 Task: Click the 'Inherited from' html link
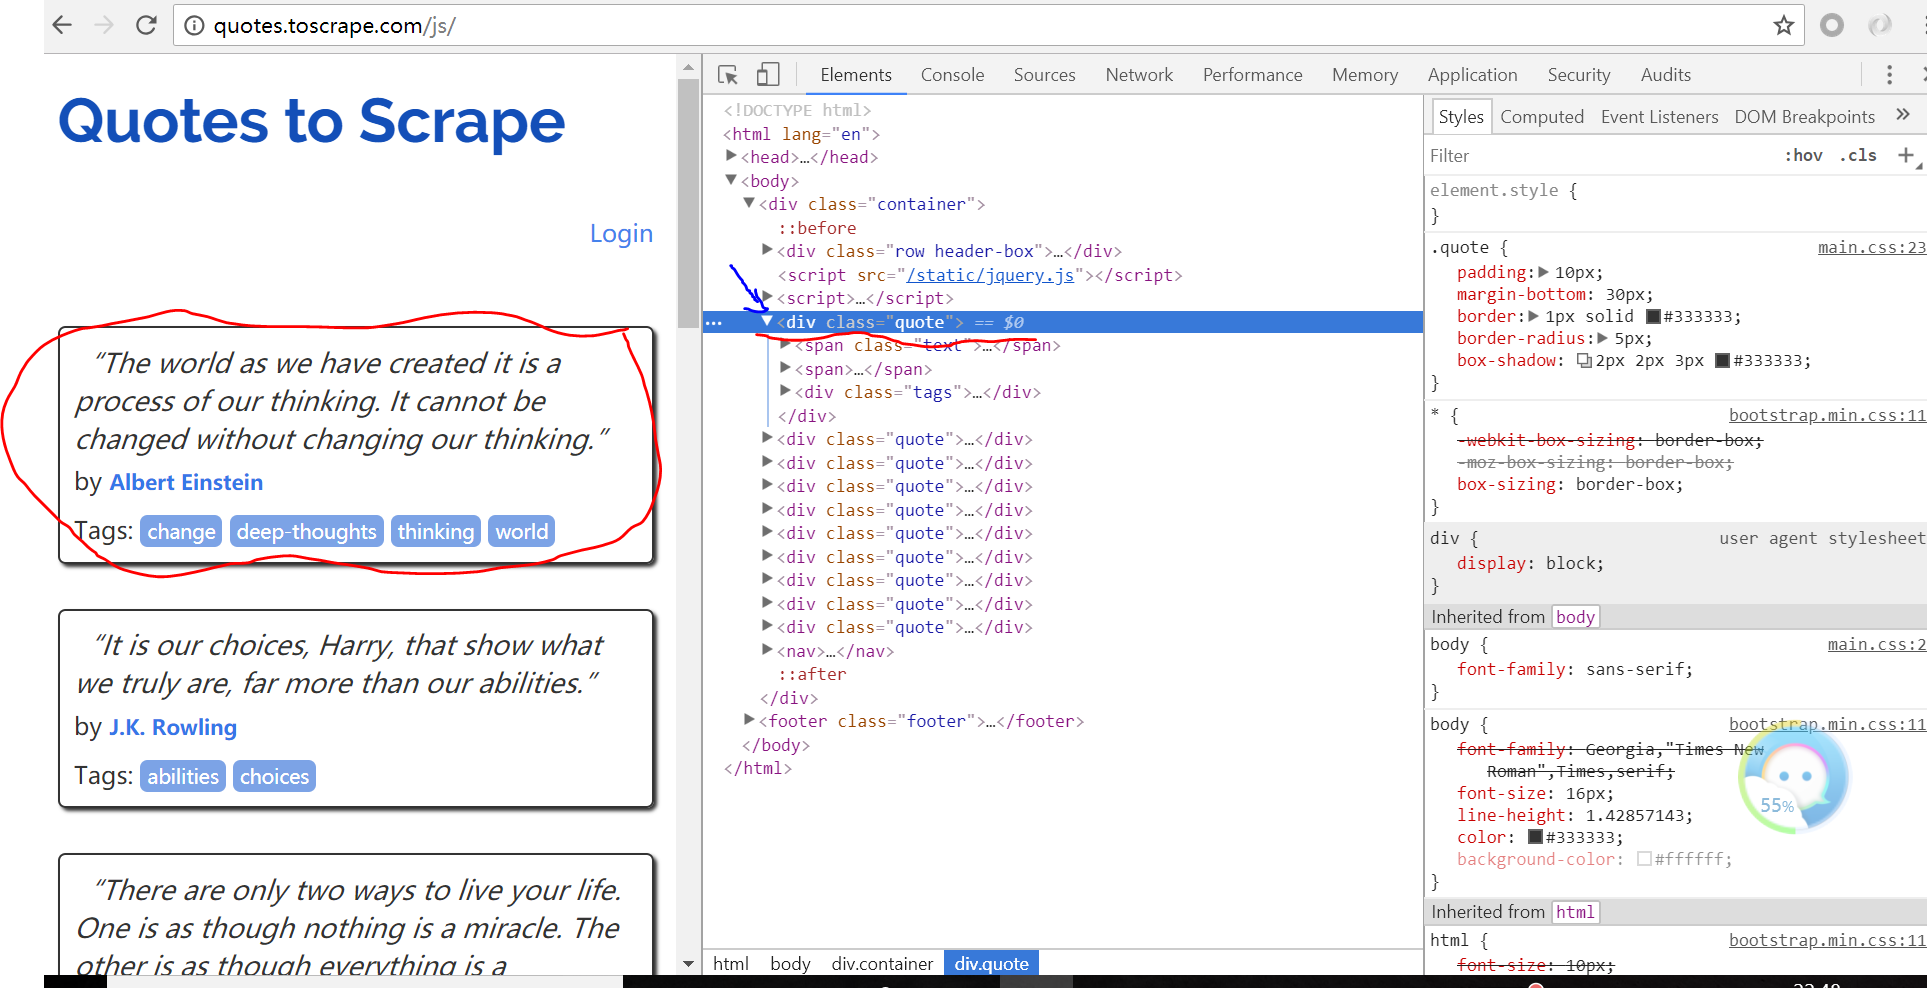(x=1575, y=912)
